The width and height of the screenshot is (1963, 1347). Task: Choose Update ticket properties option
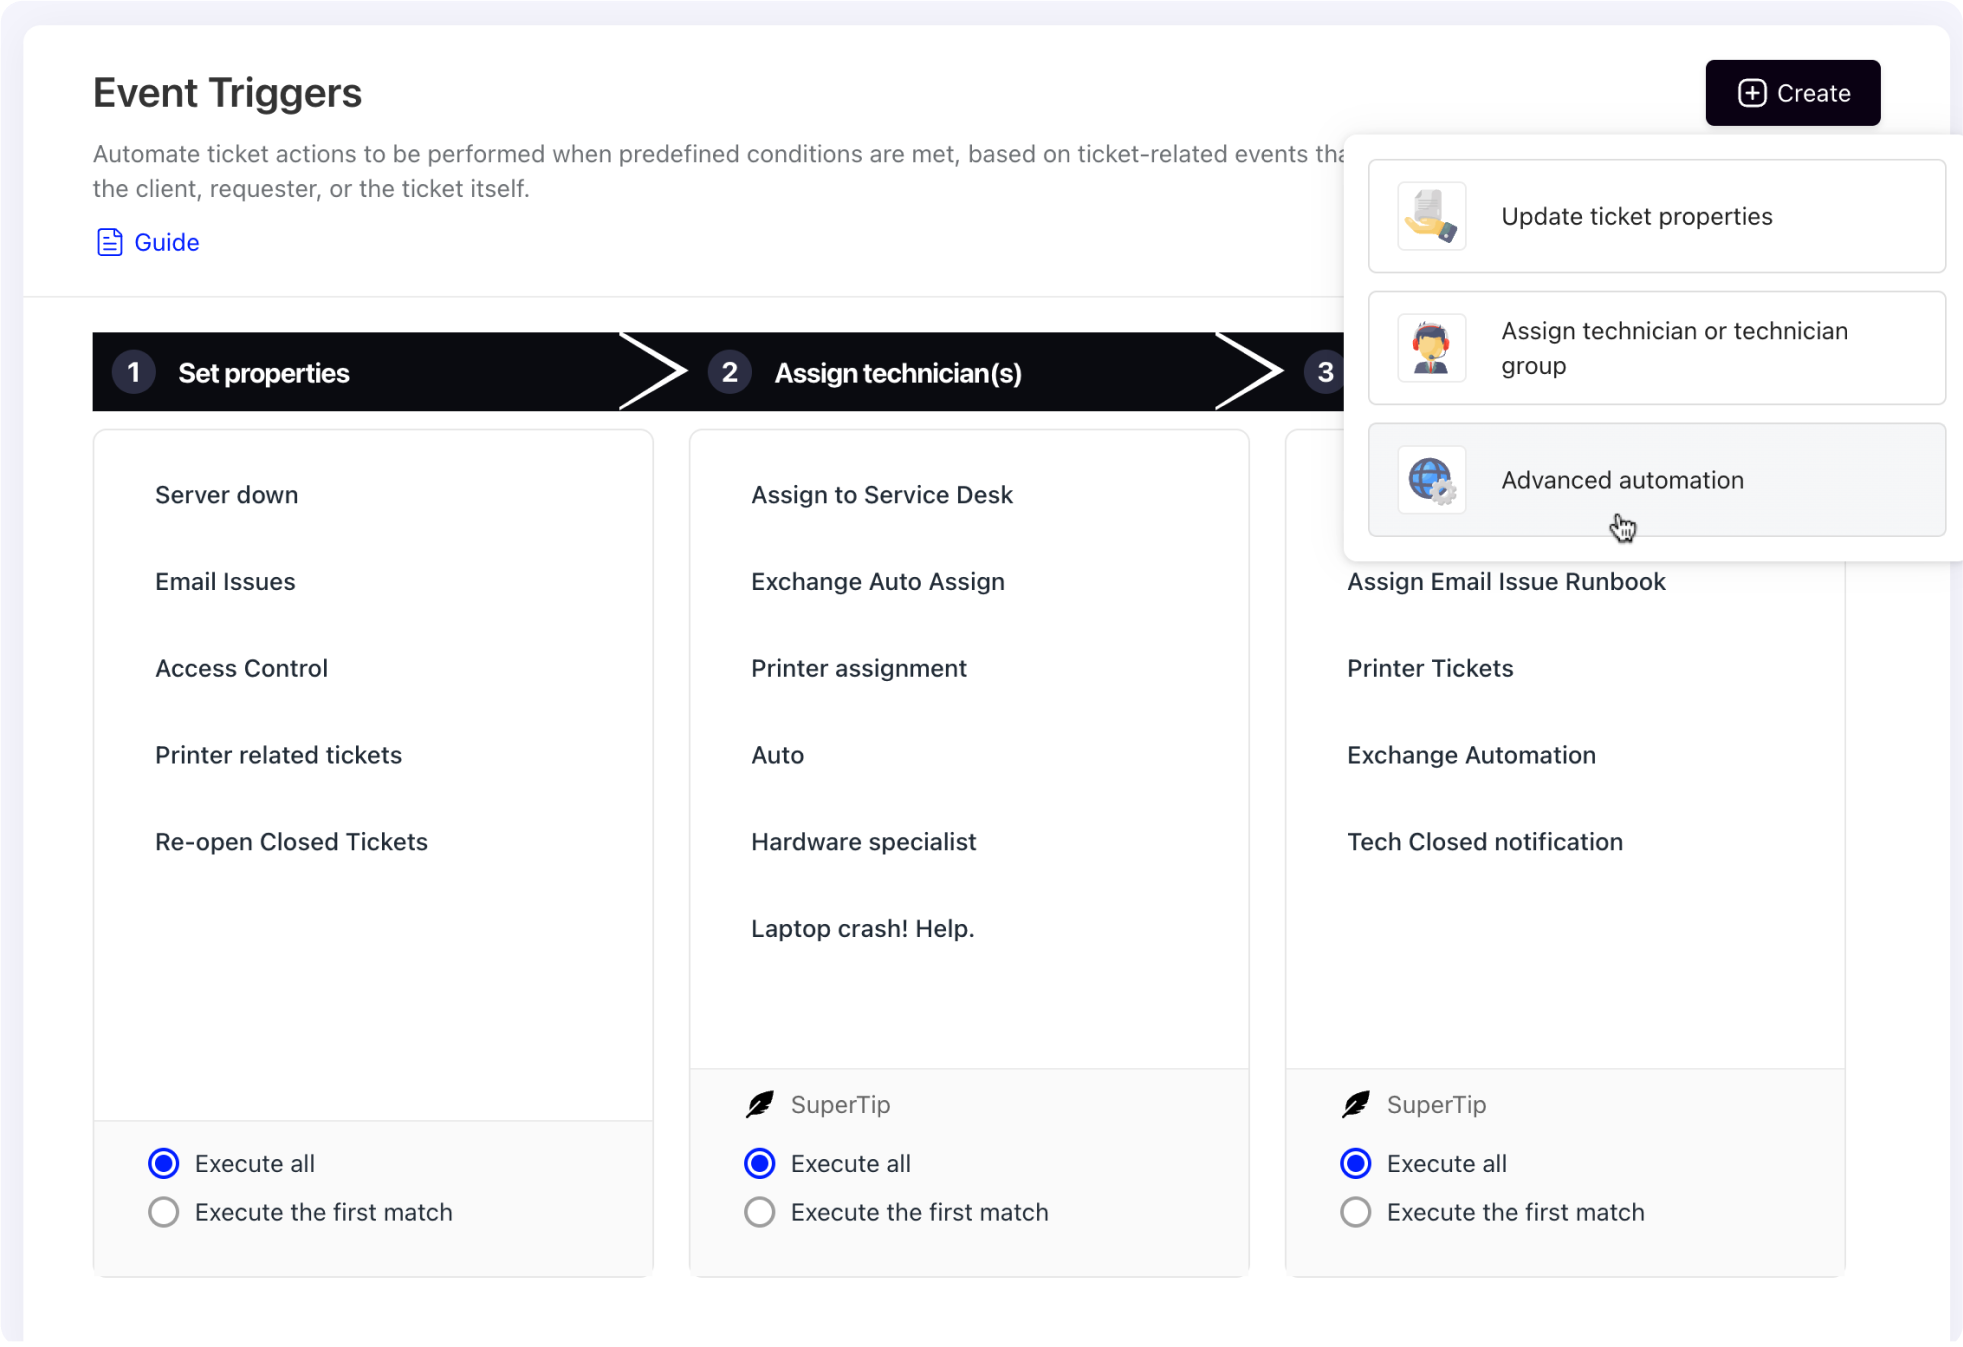1636,216
